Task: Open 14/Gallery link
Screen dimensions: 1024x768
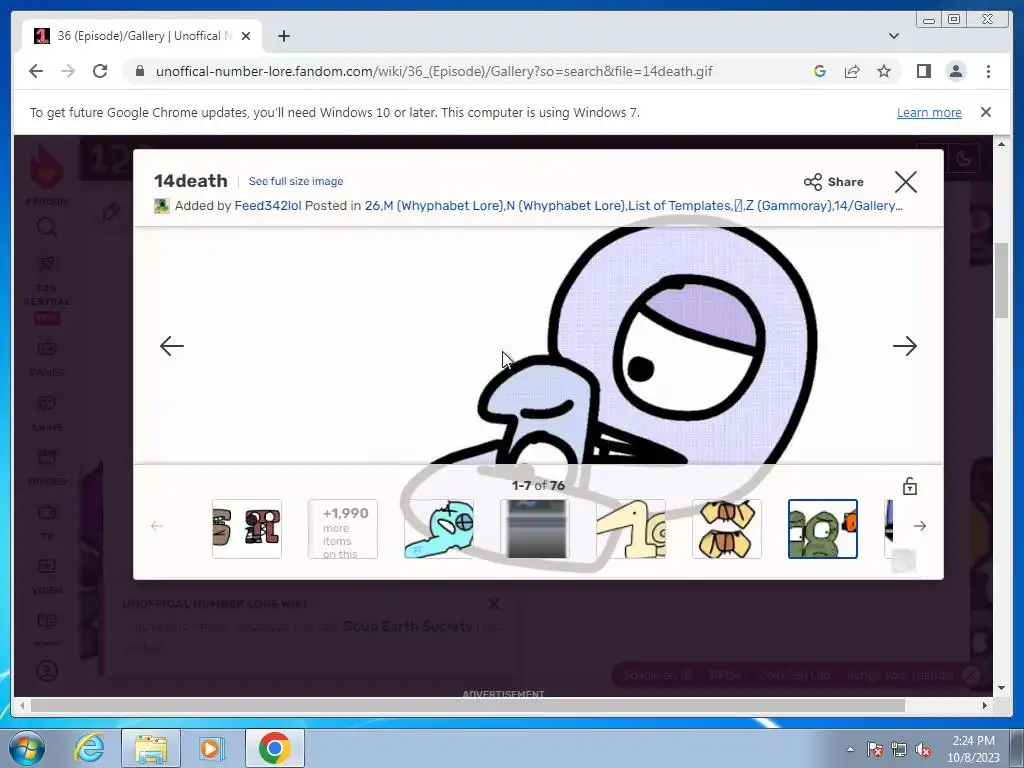Action: pyautogui.click(x=868, y=206)
